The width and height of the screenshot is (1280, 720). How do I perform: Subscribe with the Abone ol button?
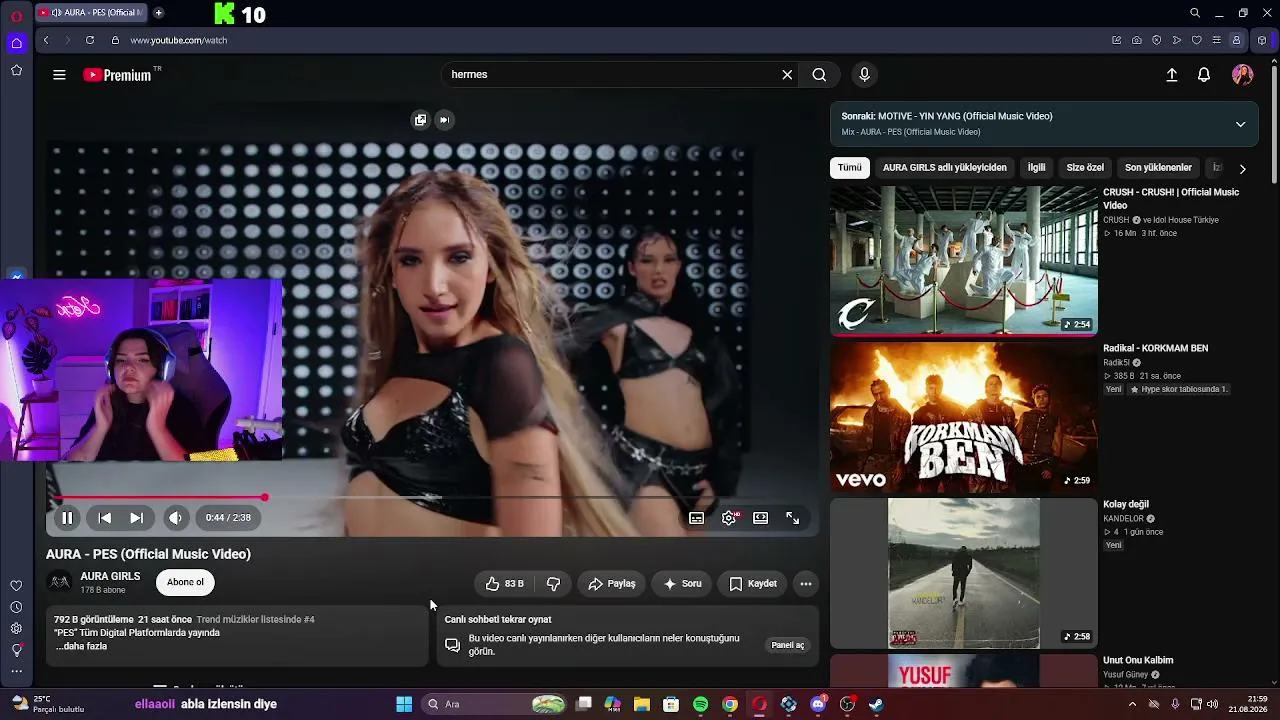(x=185, y=582)
